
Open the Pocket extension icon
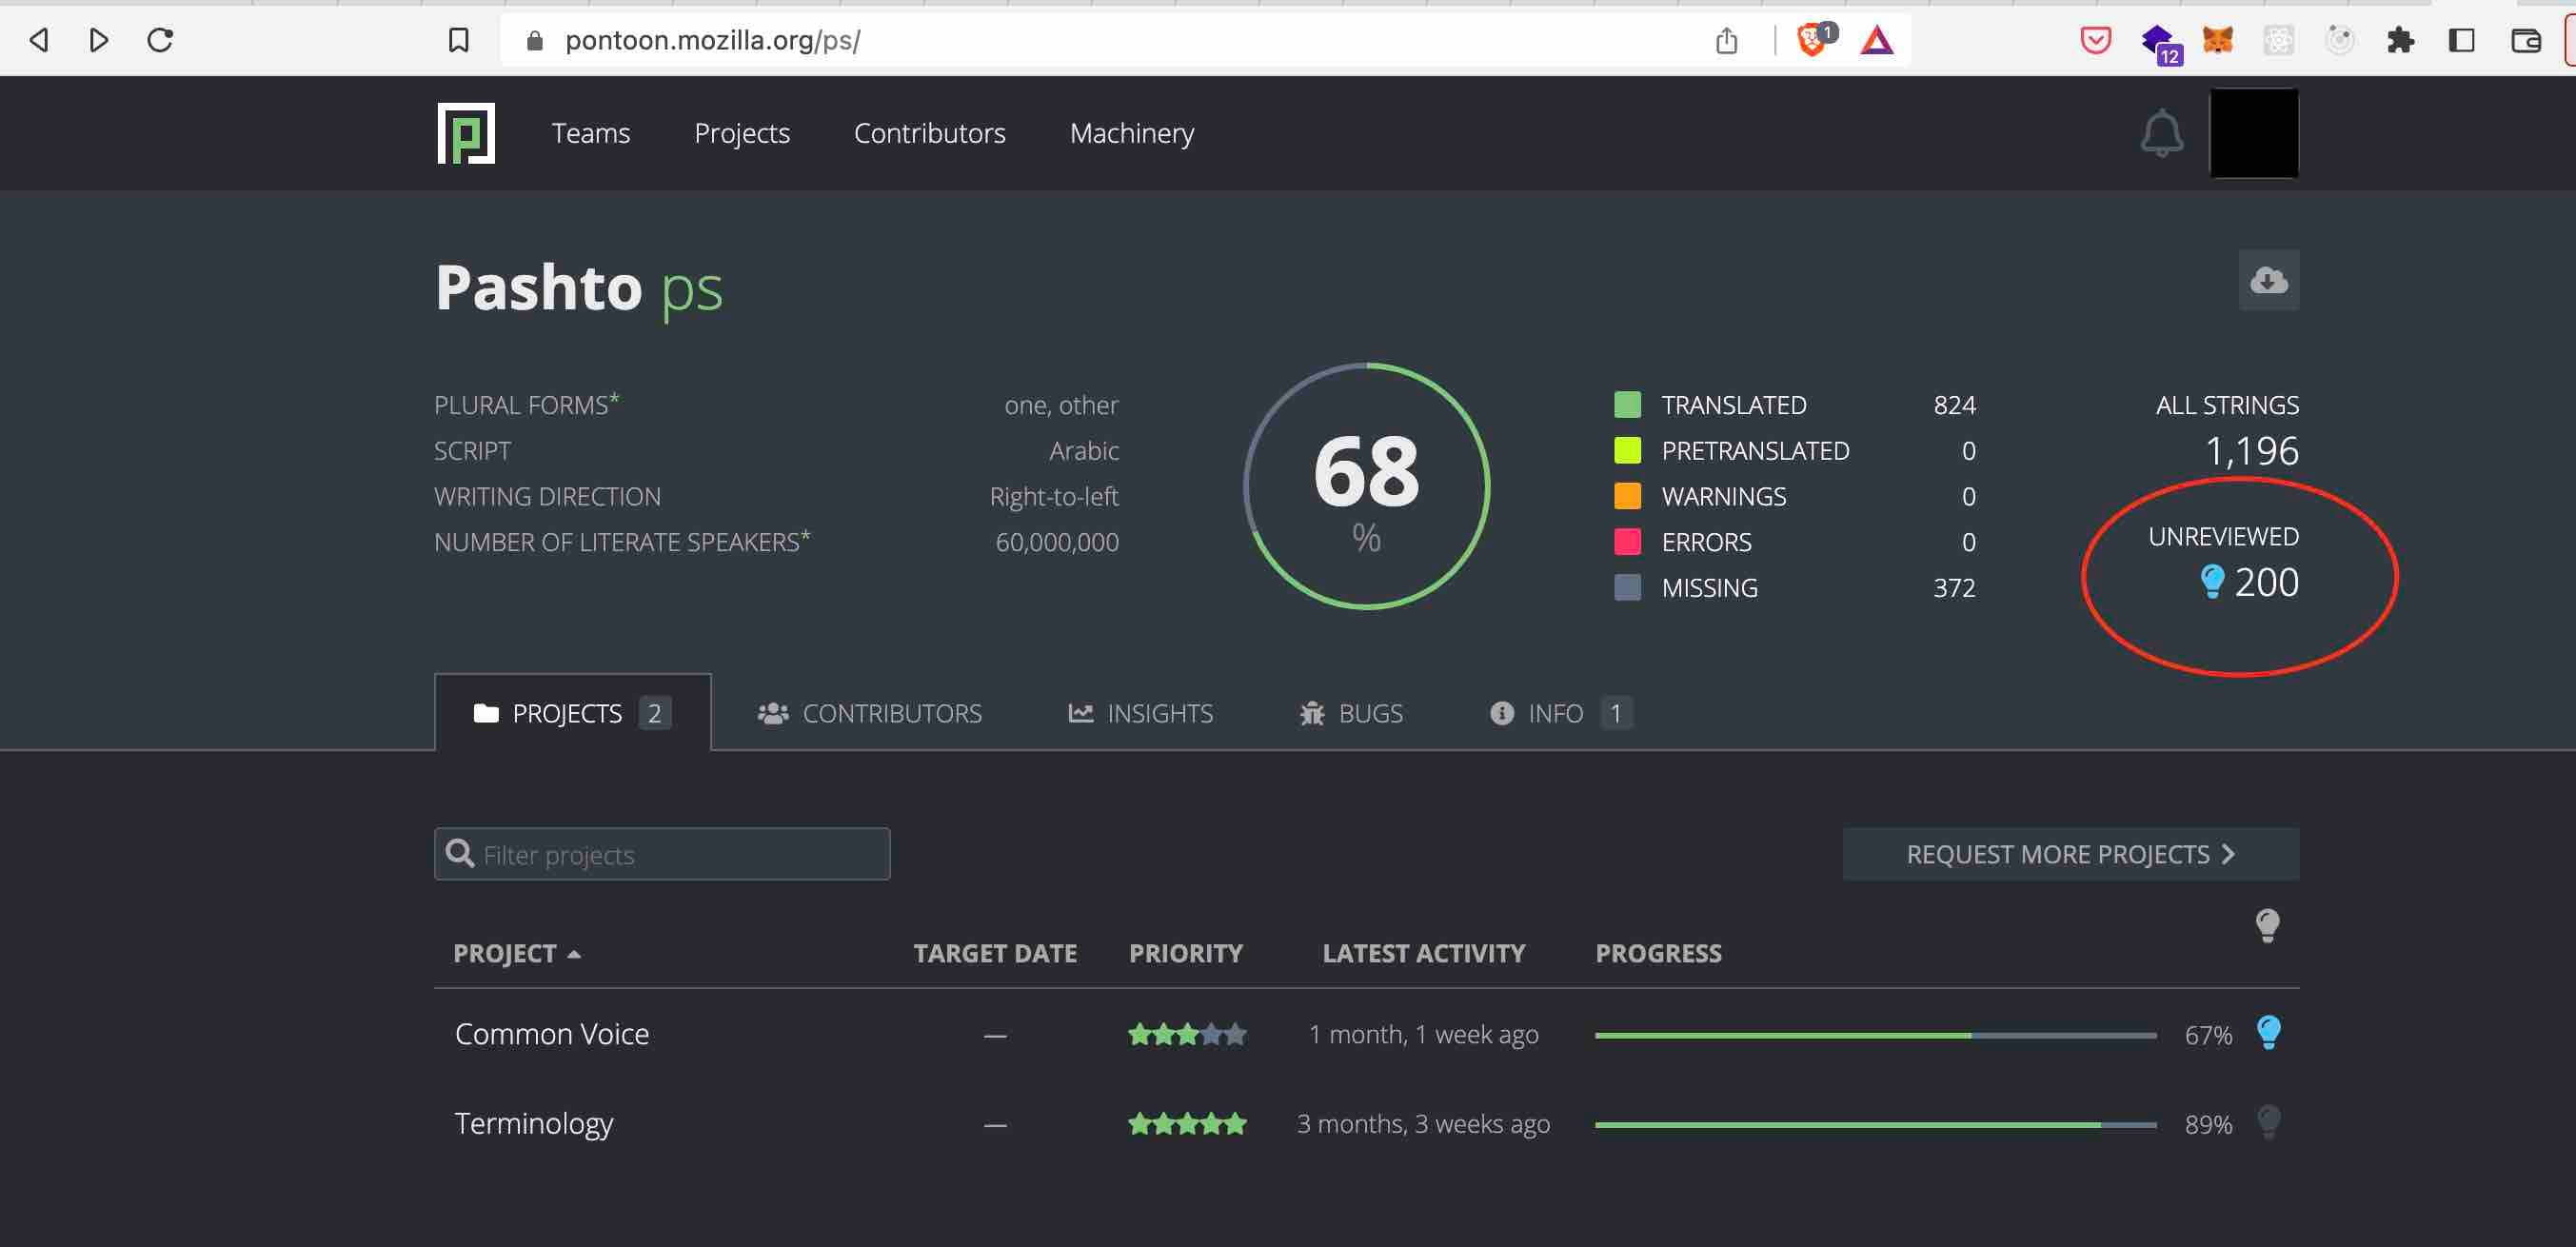[x=2095, y=40]
